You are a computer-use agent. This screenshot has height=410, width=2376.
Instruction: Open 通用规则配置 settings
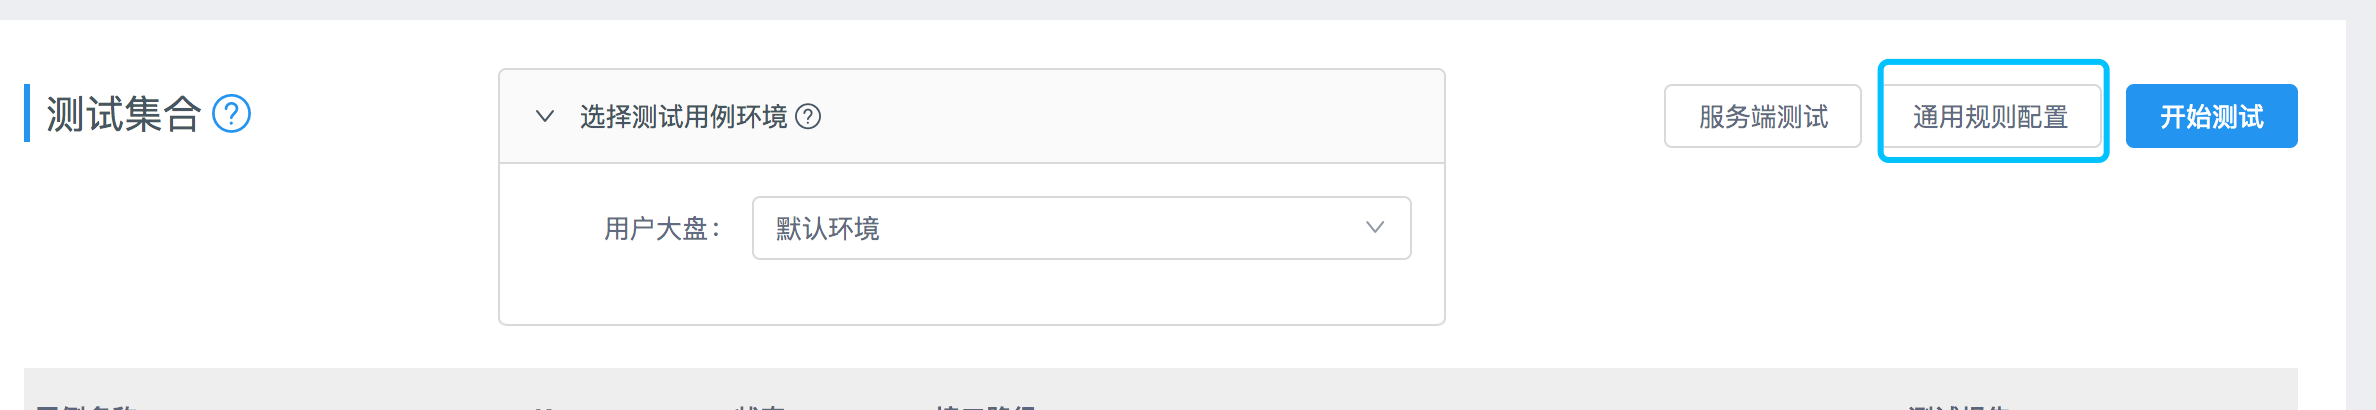[x=1990, y=117]
